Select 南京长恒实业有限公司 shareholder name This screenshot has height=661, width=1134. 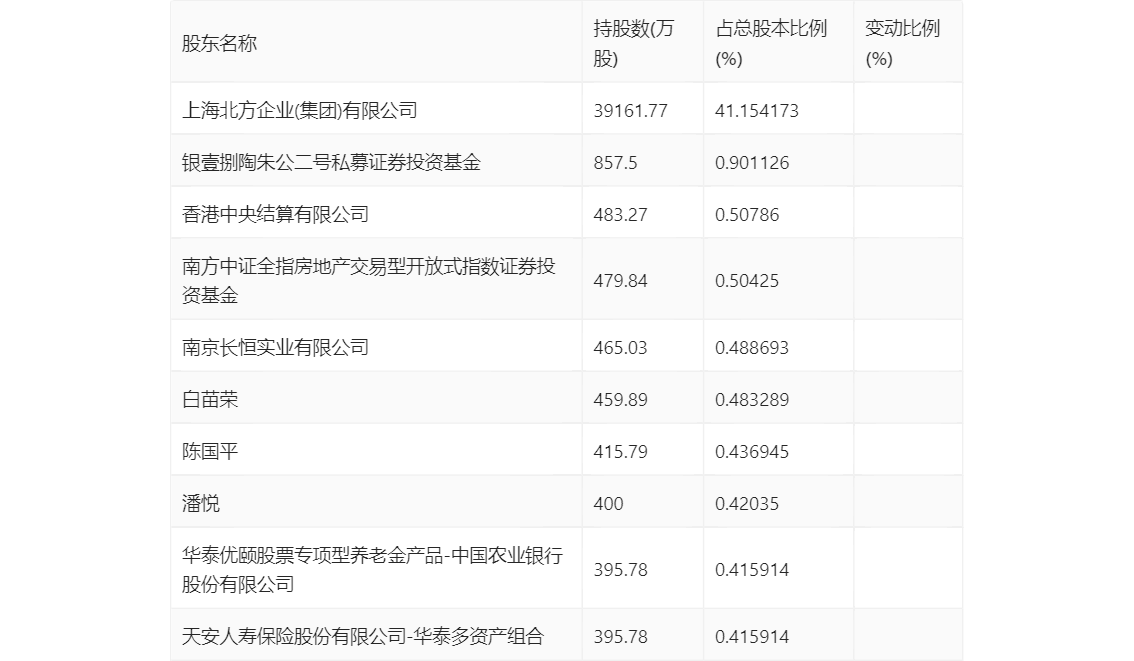(276, 347)
